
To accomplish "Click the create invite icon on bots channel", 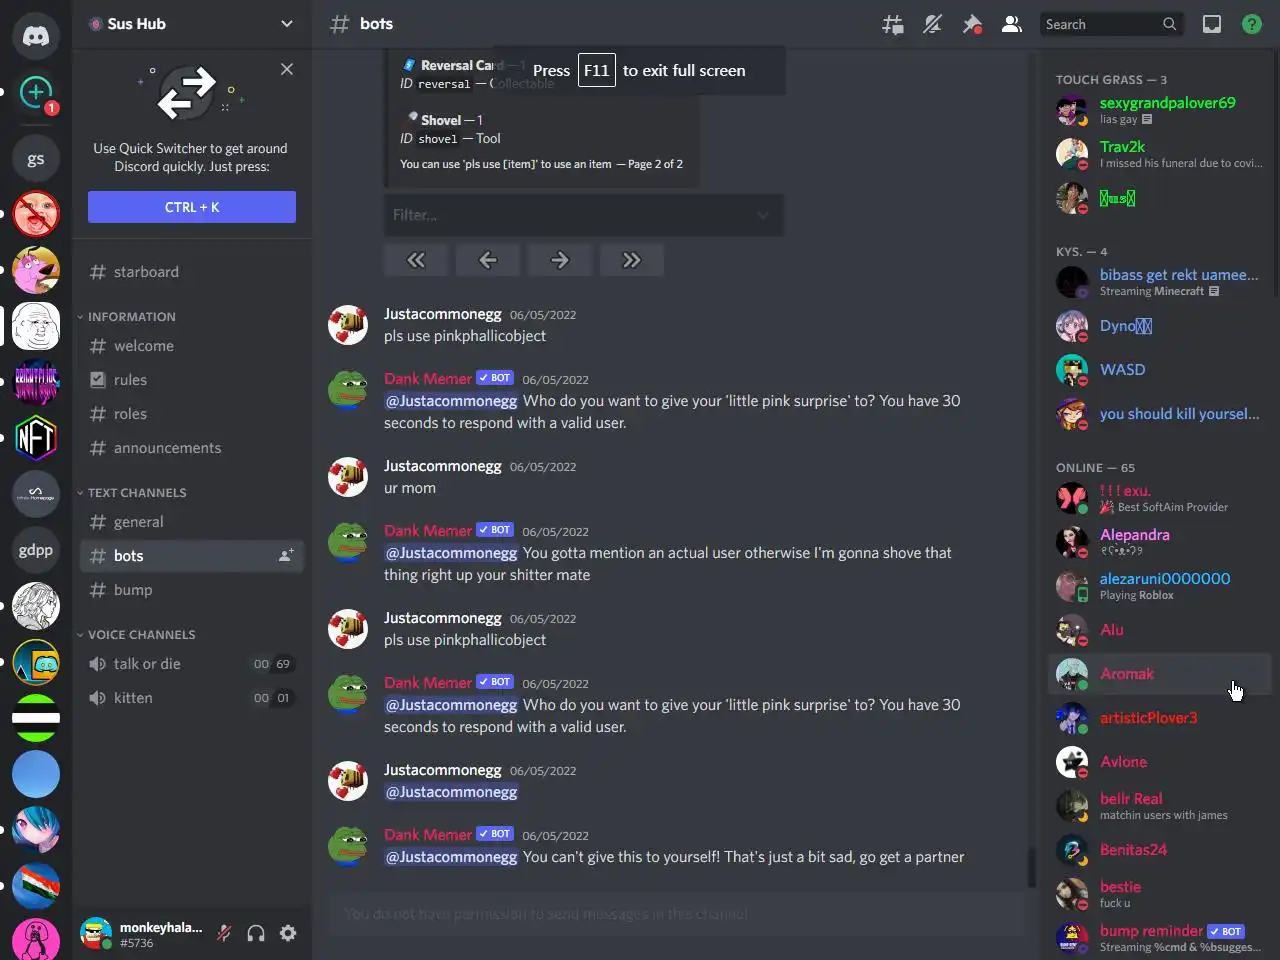I will (x=286, y=555).
